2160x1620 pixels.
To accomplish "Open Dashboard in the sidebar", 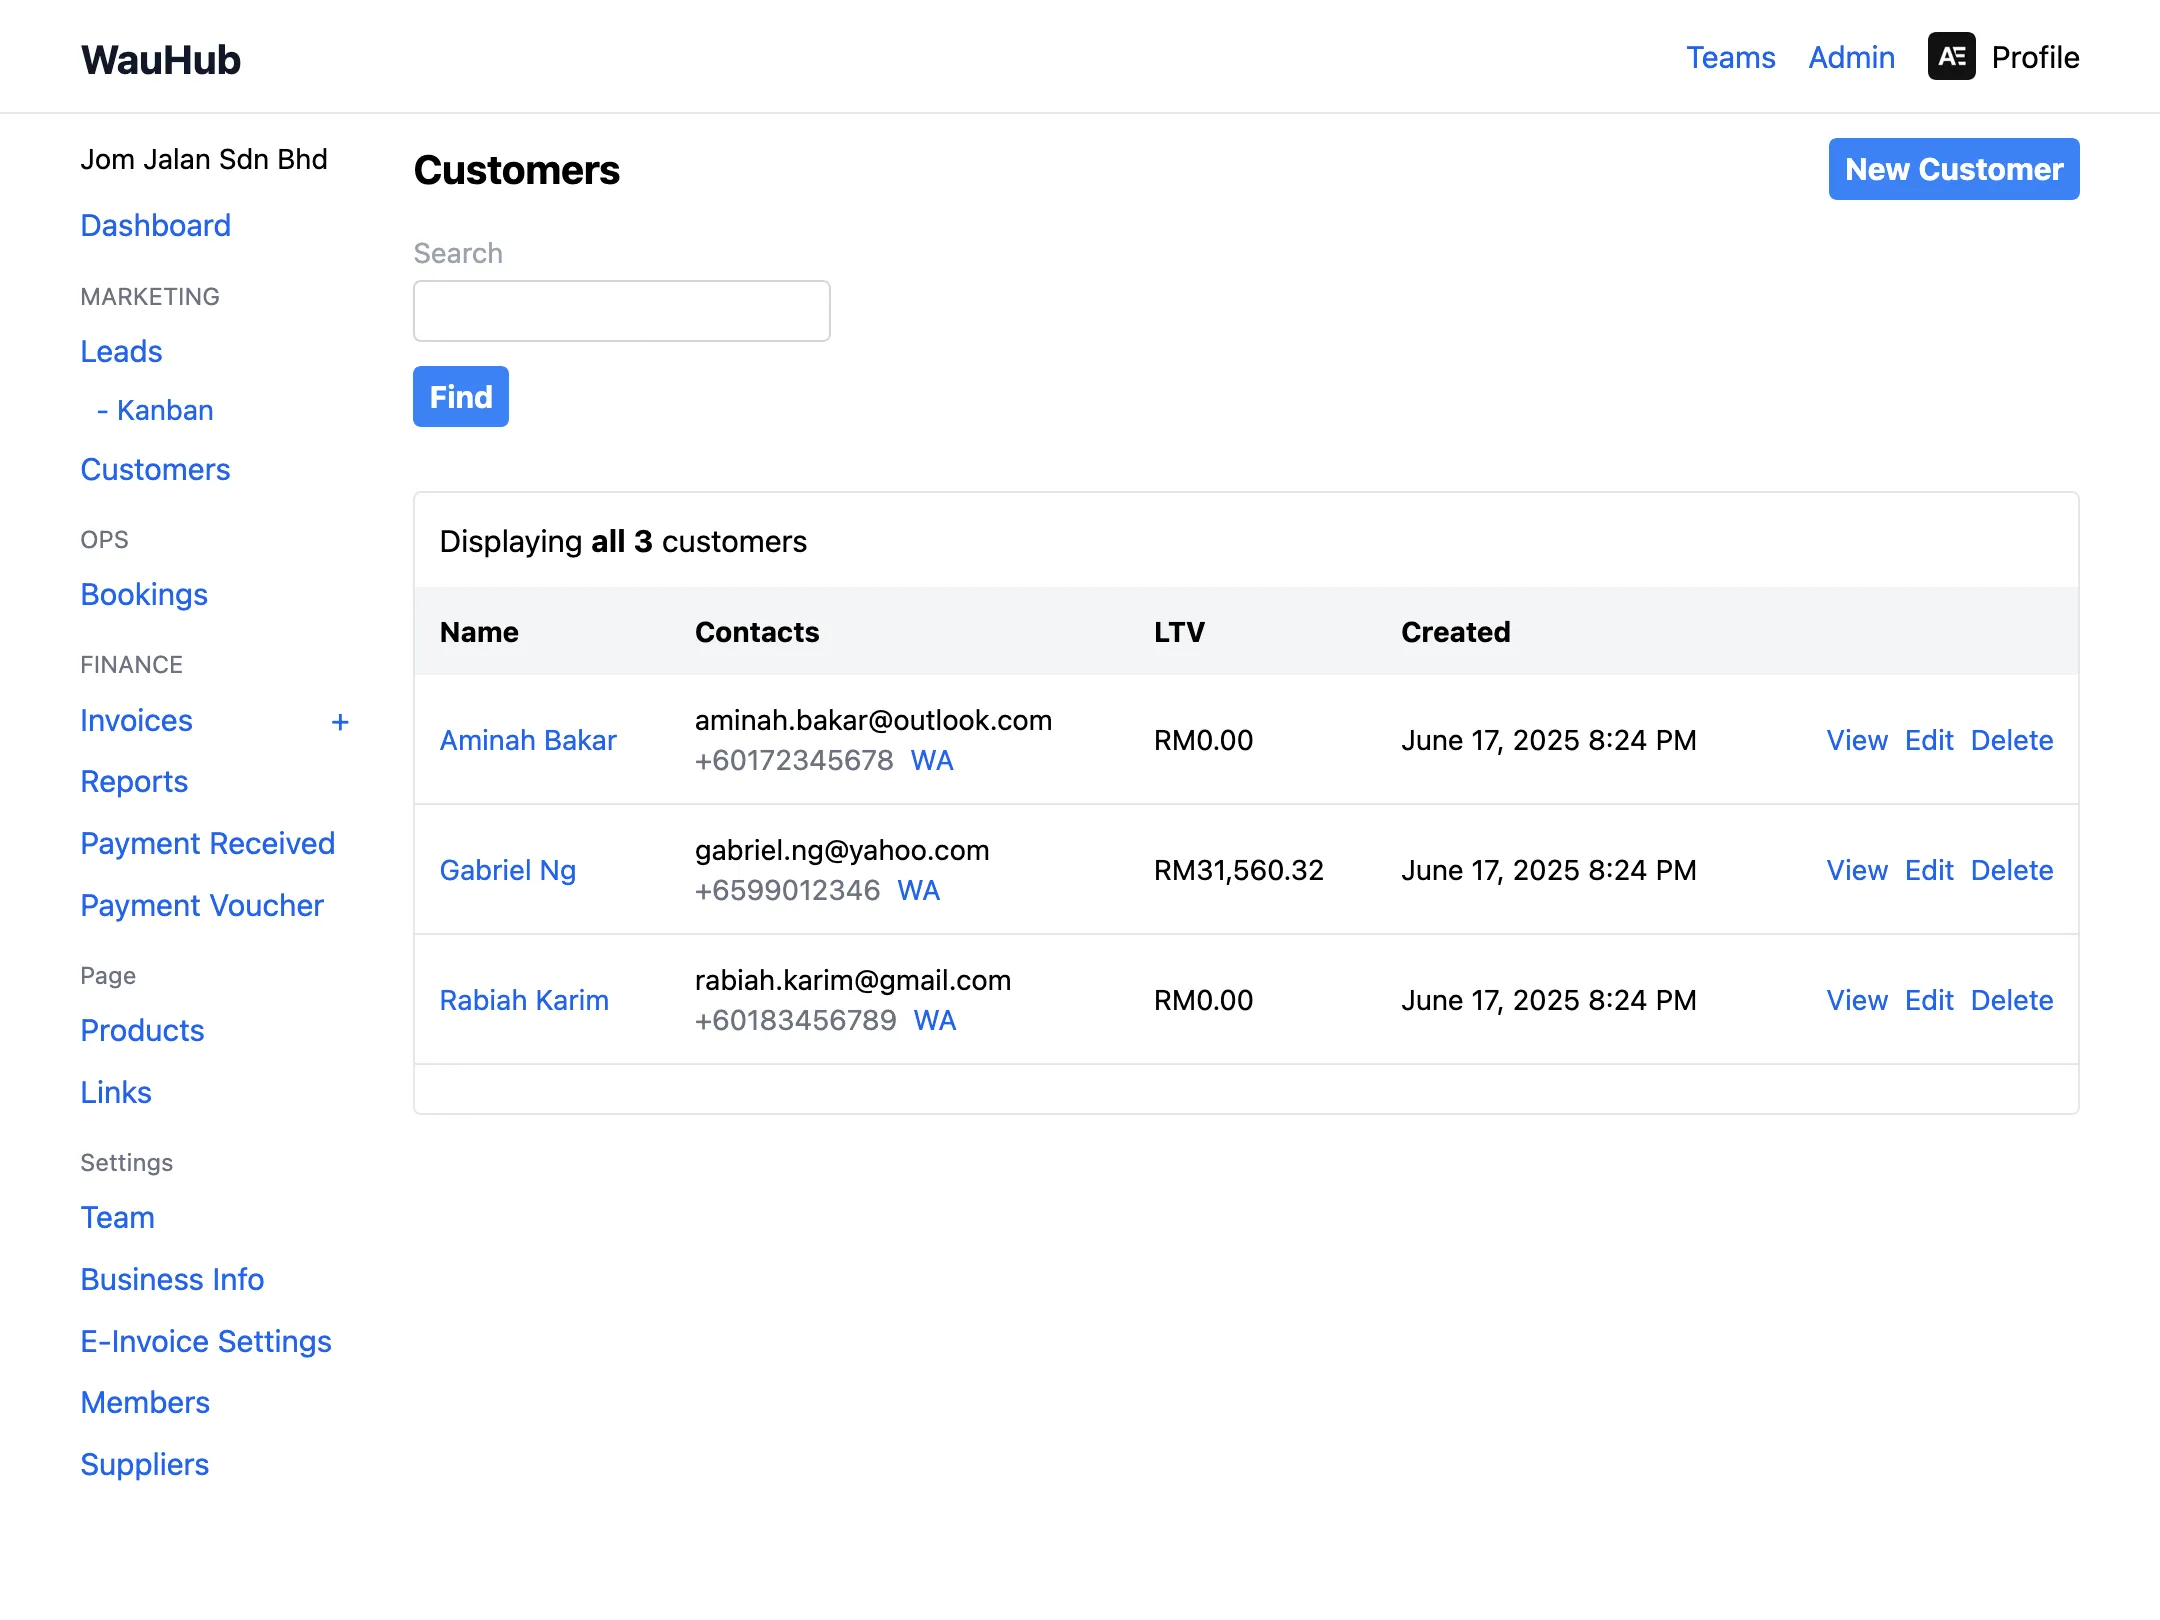I will (x=156, y=226).
